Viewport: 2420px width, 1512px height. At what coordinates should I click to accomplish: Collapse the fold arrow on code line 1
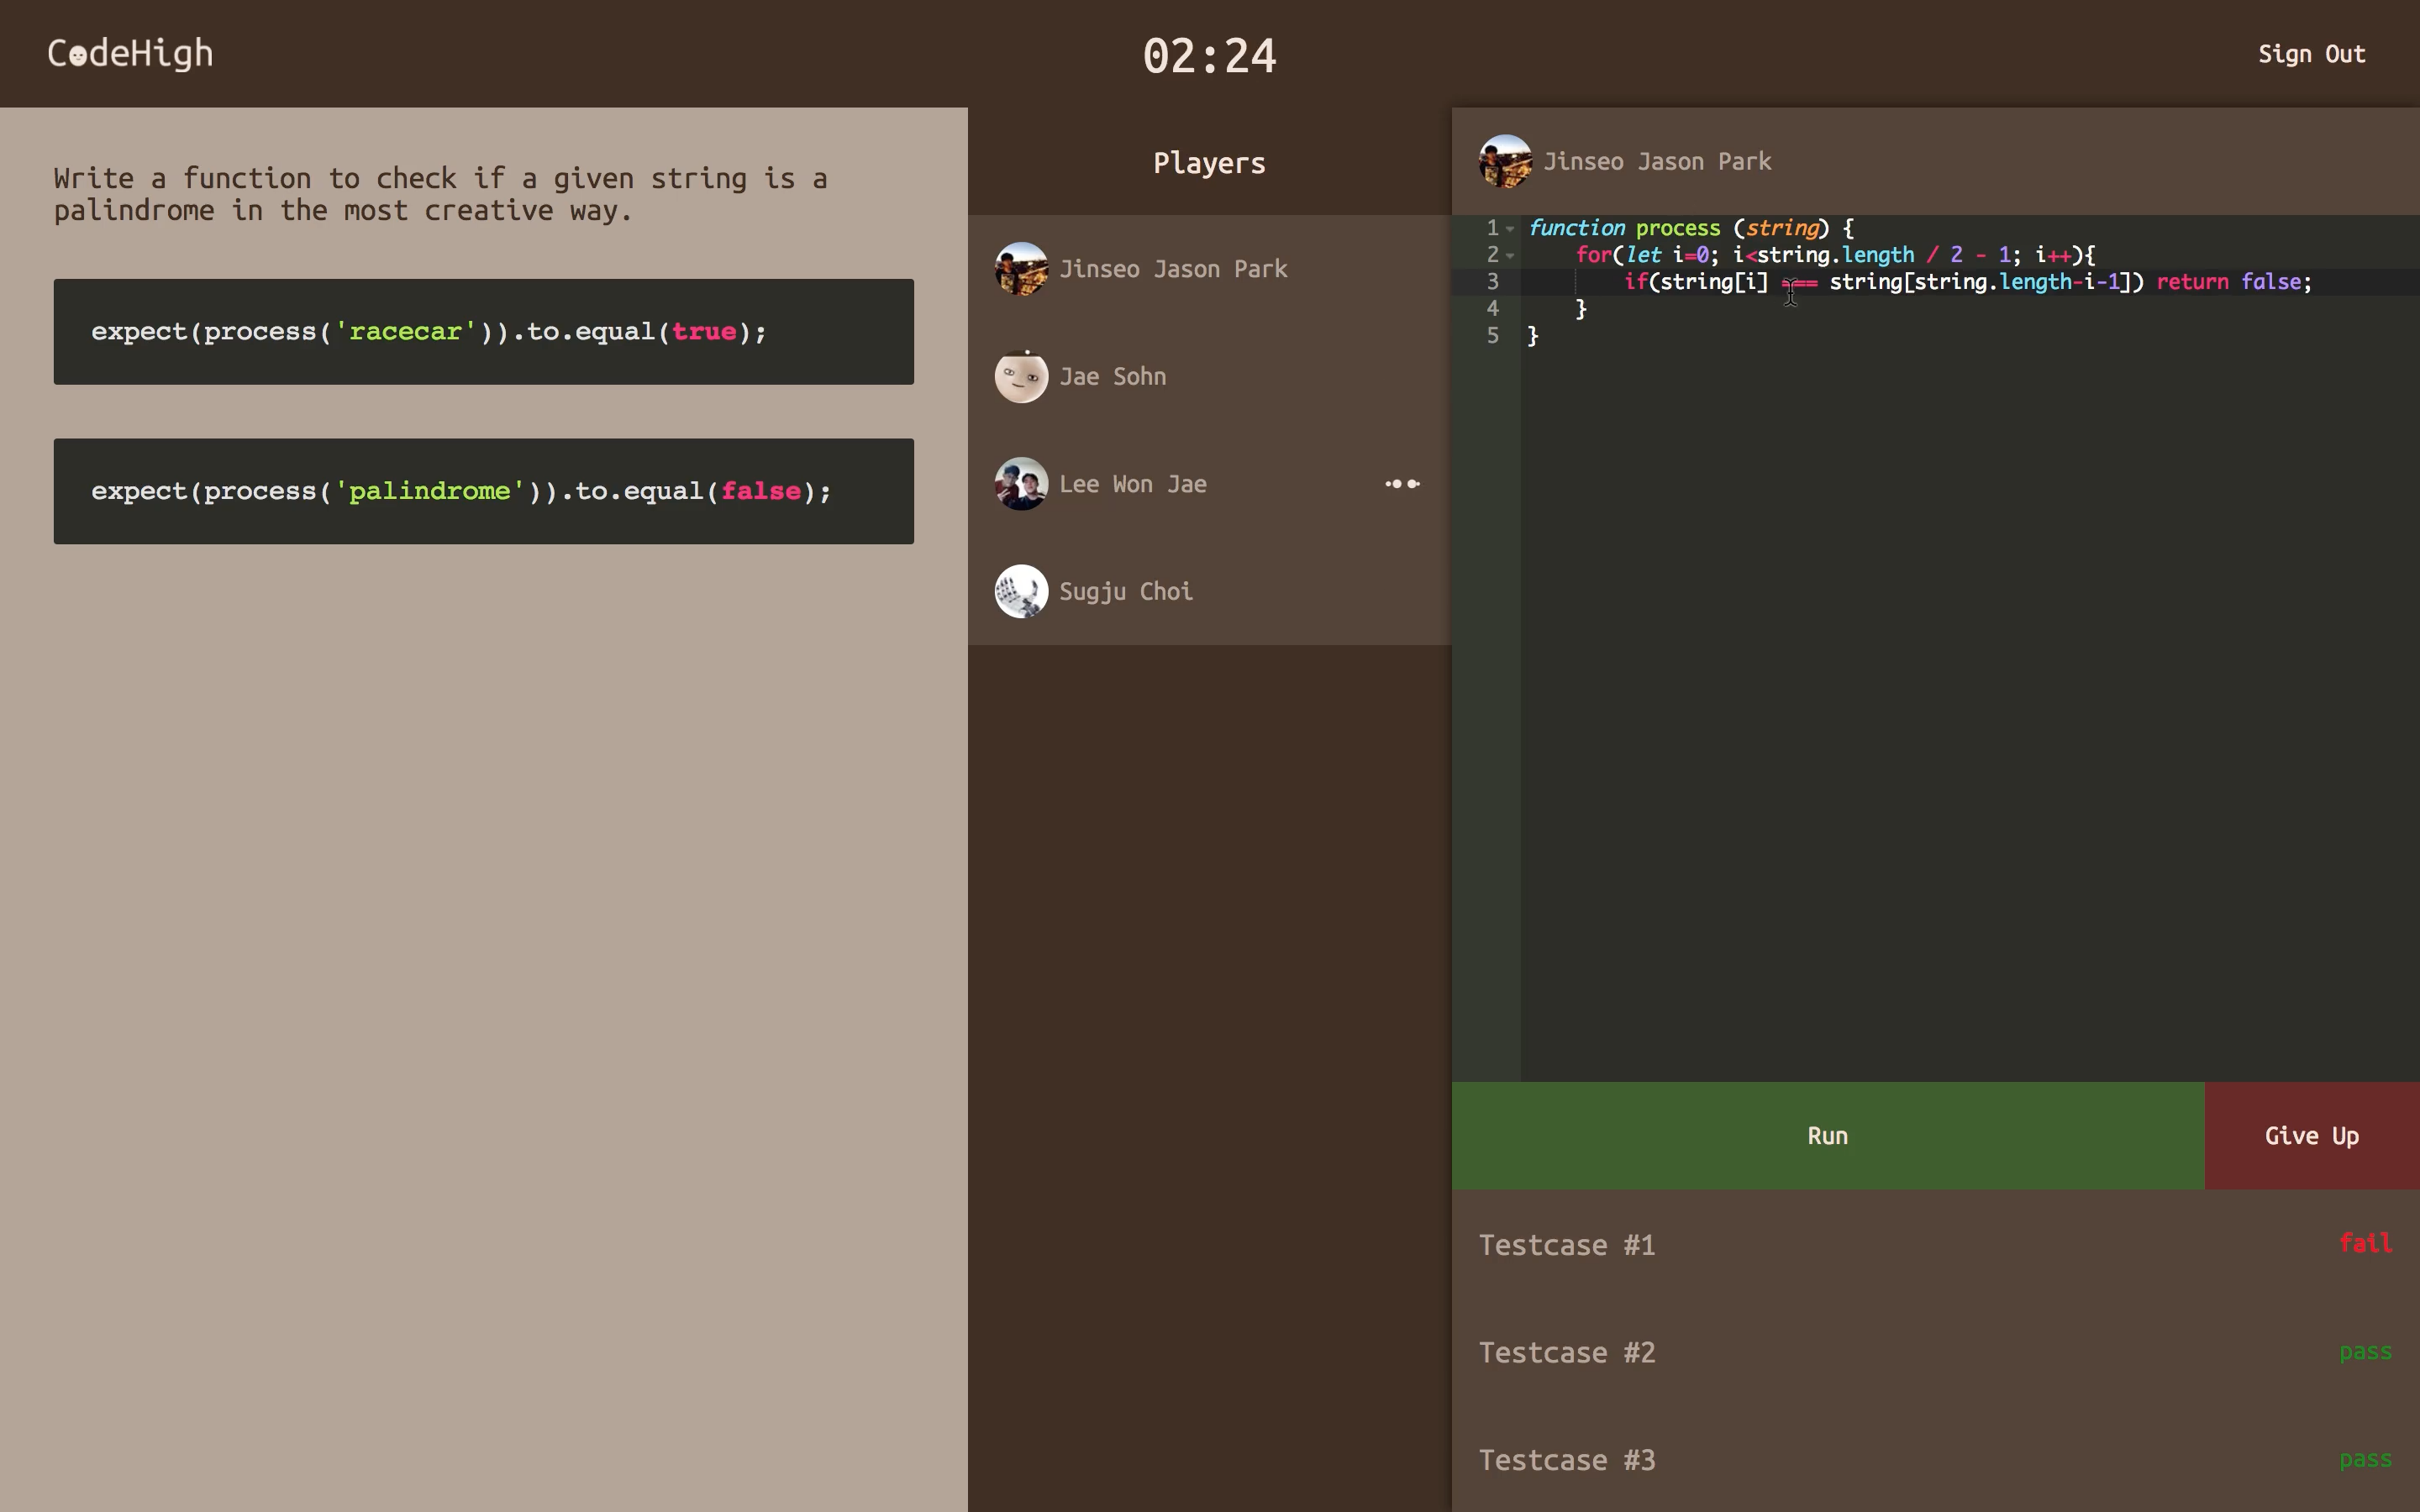click(1510, 229)
